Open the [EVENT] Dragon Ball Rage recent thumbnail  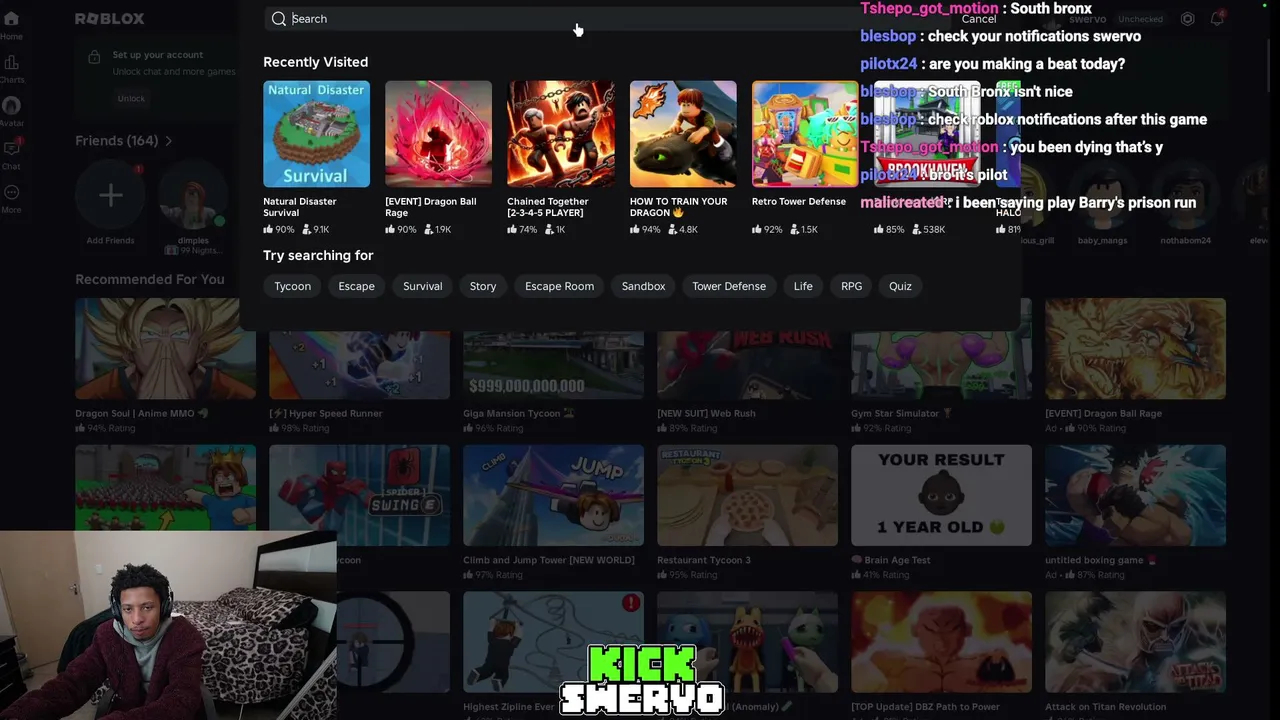click(438, 134)
